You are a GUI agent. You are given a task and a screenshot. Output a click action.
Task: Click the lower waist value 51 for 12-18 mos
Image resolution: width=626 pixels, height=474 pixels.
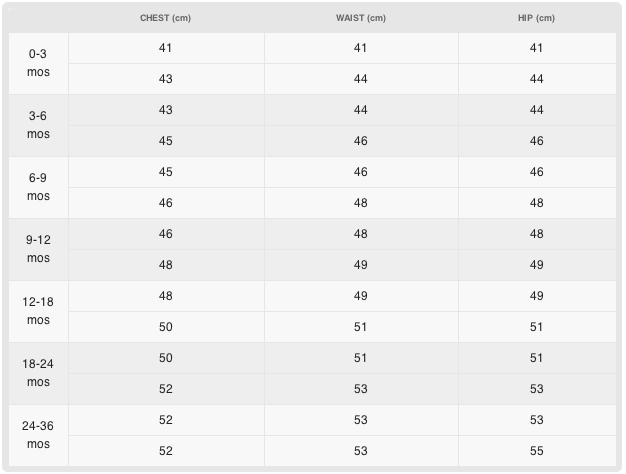(x=360, y=327)
